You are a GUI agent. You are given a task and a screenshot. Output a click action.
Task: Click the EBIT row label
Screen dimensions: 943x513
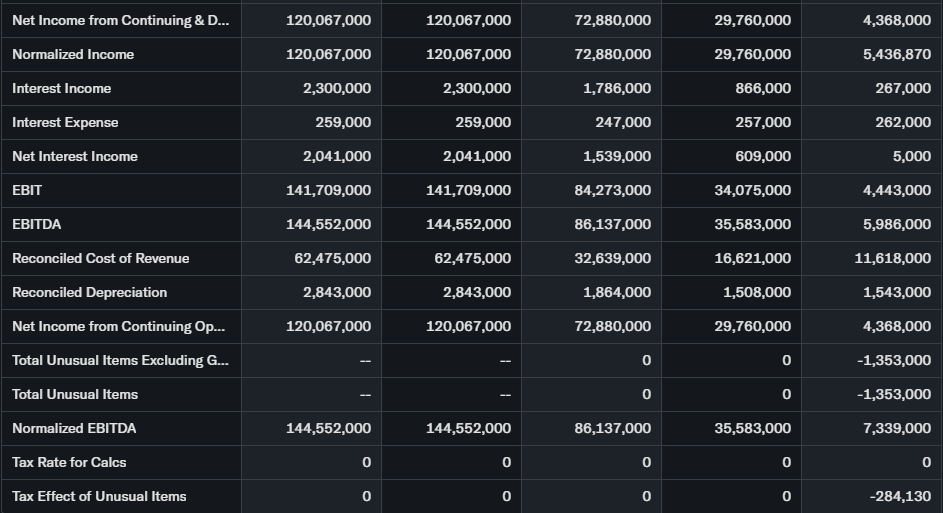click(x=27, y=190)
